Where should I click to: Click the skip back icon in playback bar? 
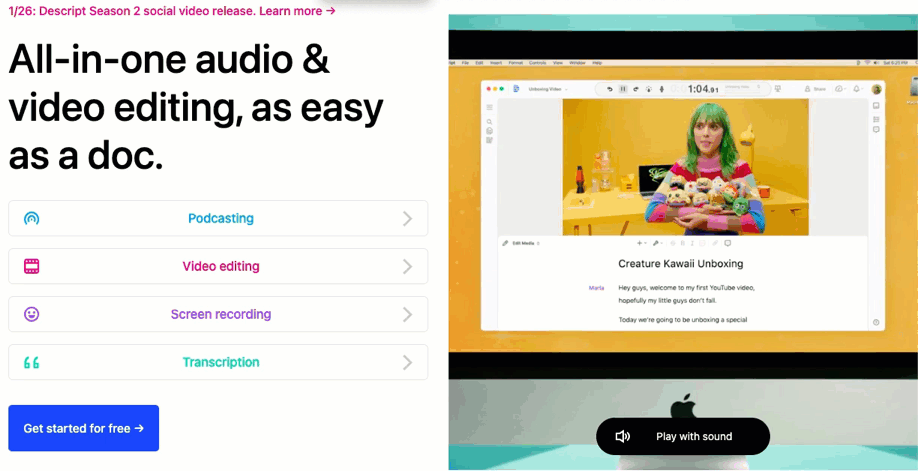point(610,89)
